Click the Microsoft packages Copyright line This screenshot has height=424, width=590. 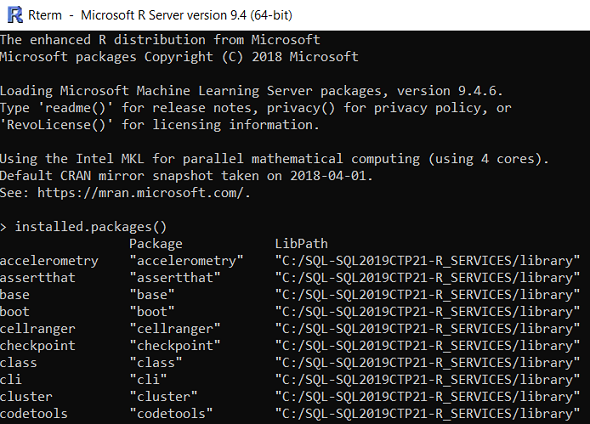(179, 56)
